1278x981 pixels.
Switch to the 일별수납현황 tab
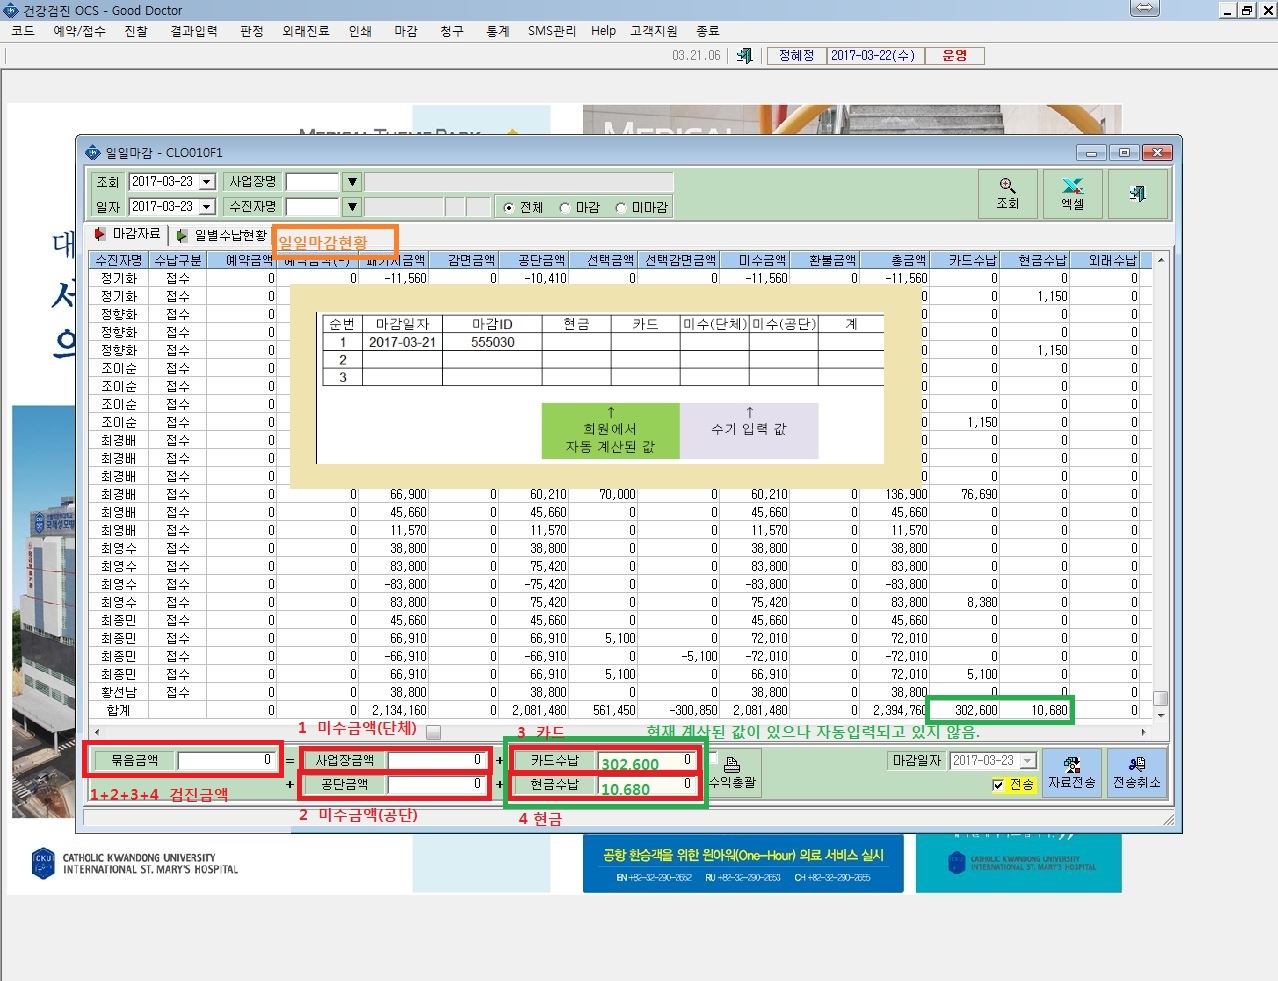222,235
